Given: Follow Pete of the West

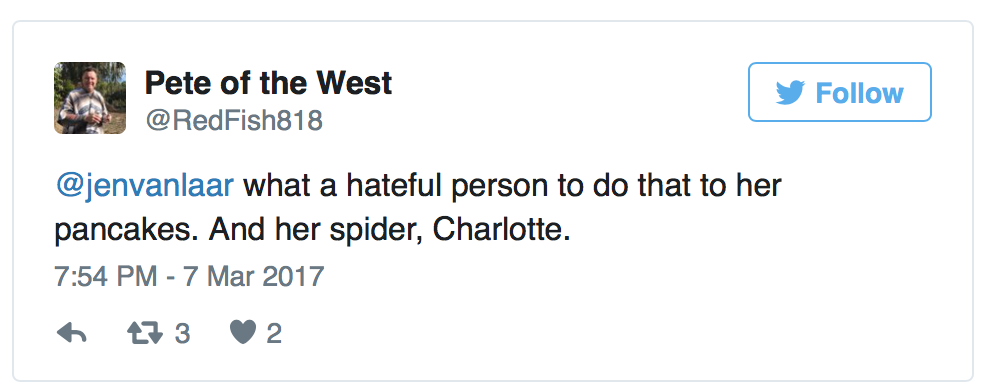Looking at the screenshot, I should [839, 92].
